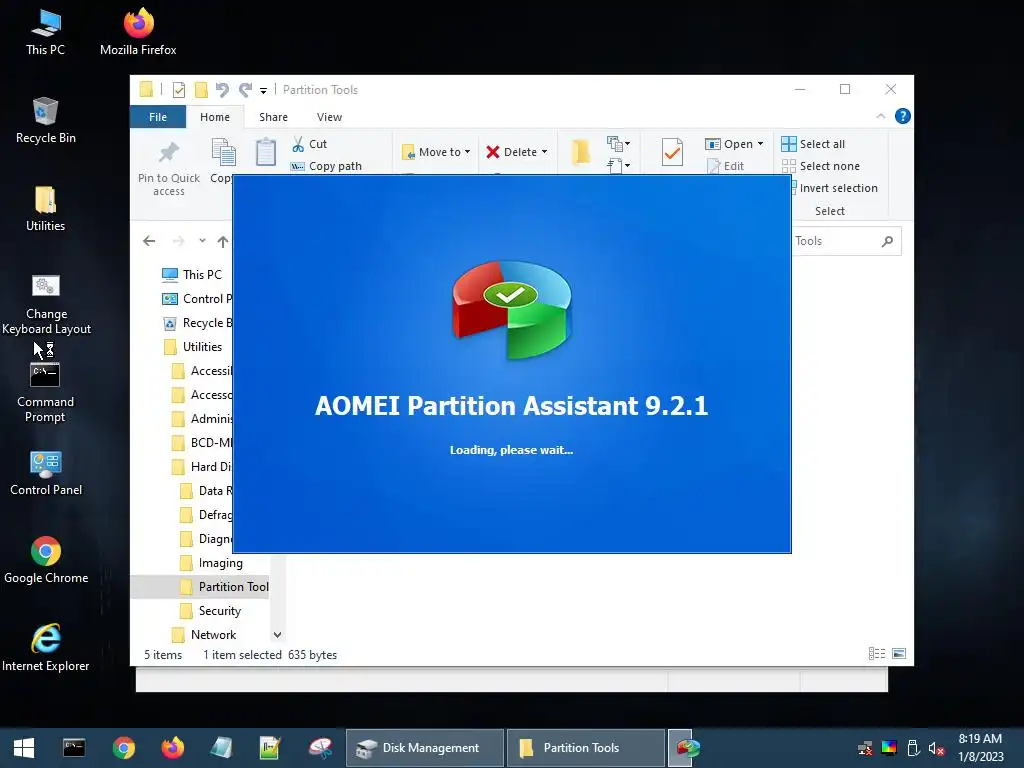
Task: Open the File tab in Explorer
Action: coord(157,117)
